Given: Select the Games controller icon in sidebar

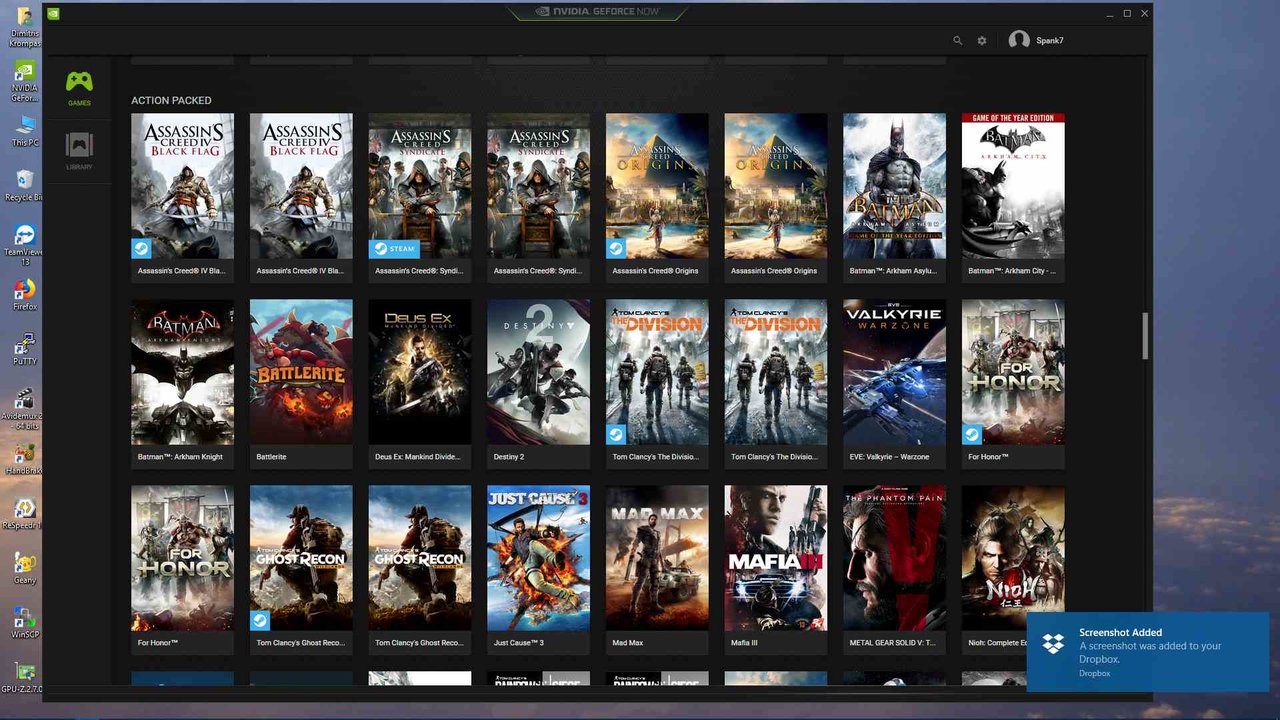Looking at the screenshot, I should click(x=79, y=83).
